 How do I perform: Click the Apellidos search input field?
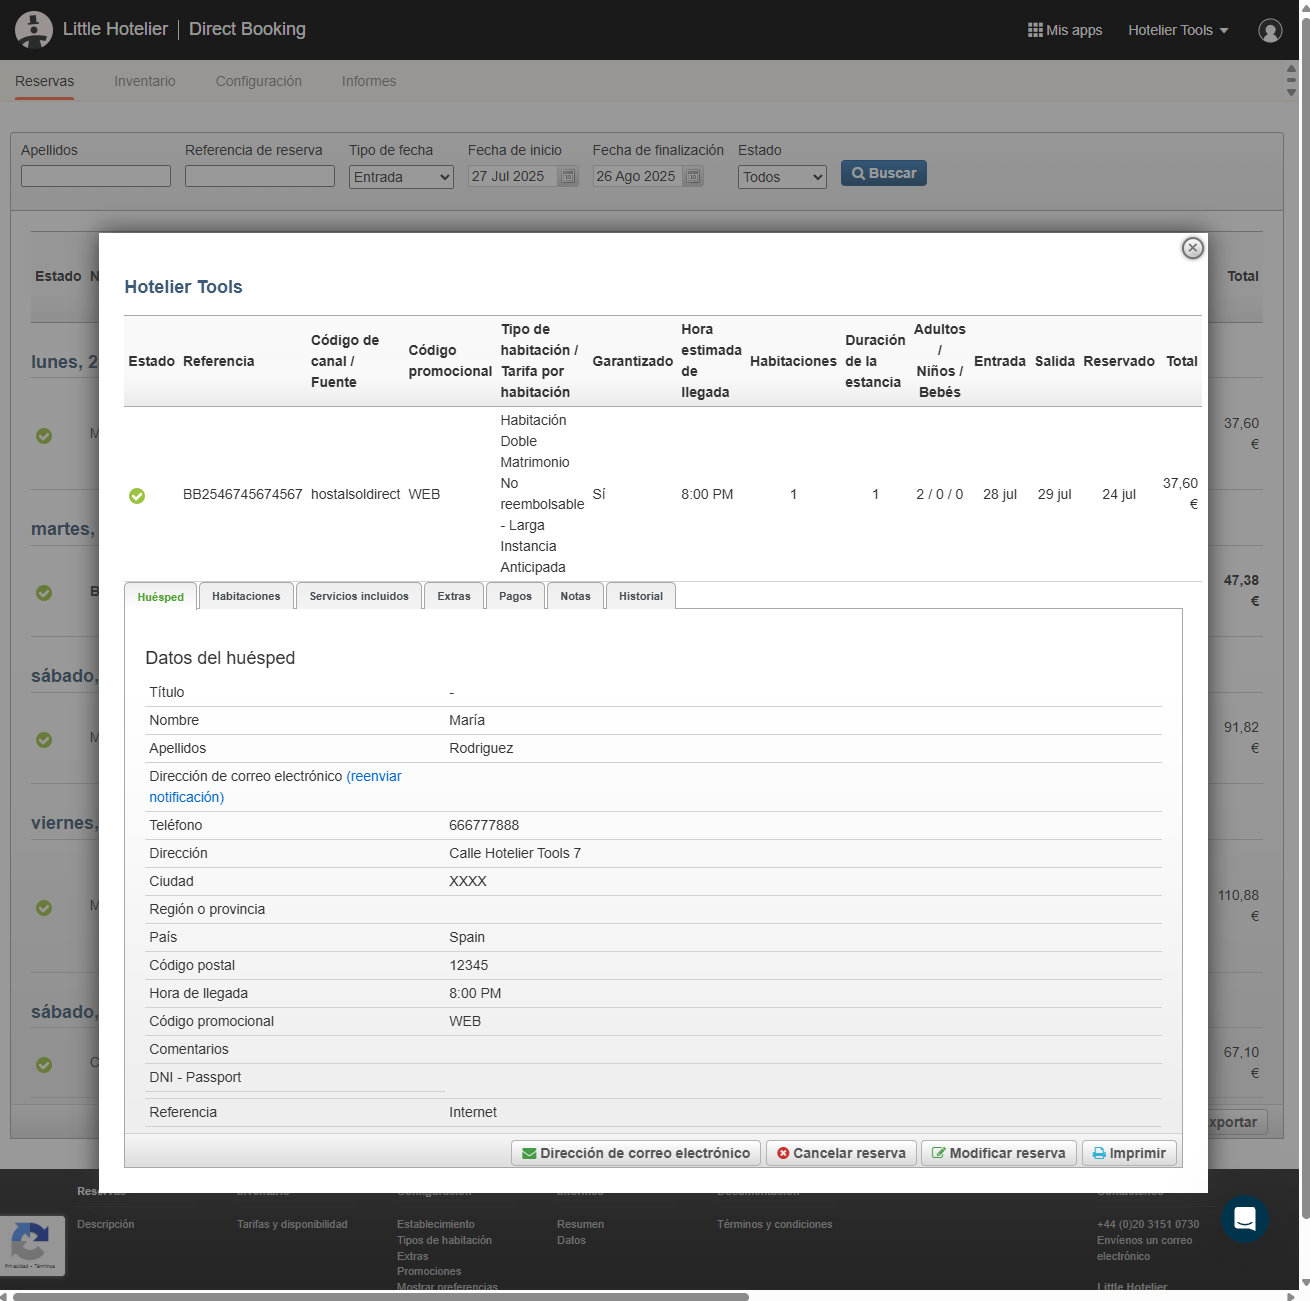point(96,177)
